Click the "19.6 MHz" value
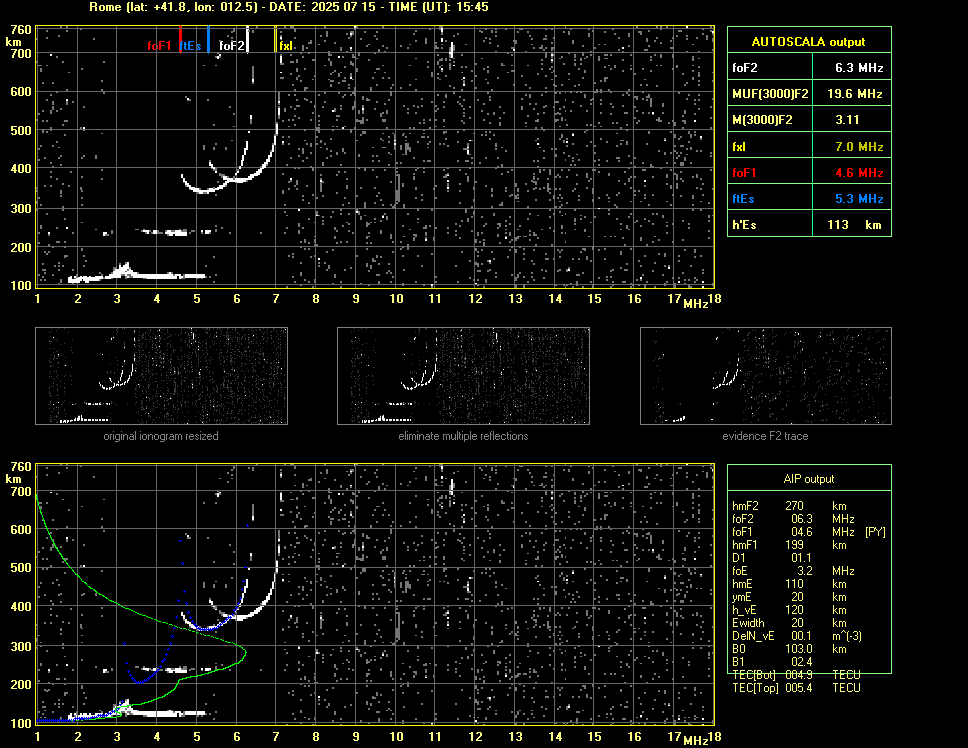 pyautogui.click(x=854, y=94)
